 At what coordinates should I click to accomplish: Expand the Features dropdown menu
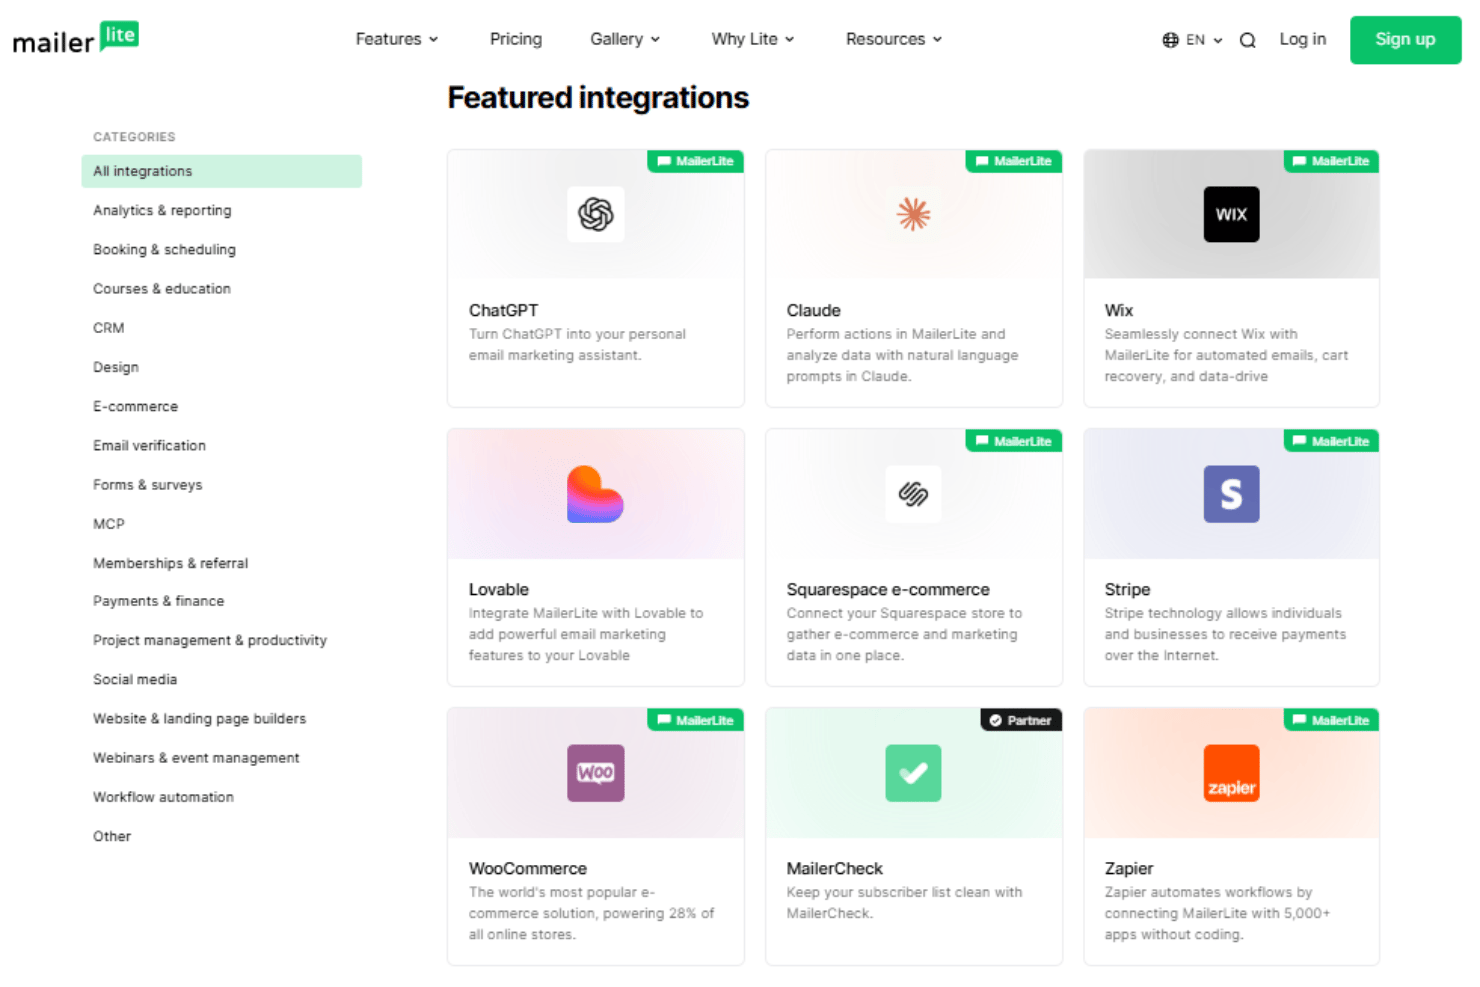click(x=397, y=39)
